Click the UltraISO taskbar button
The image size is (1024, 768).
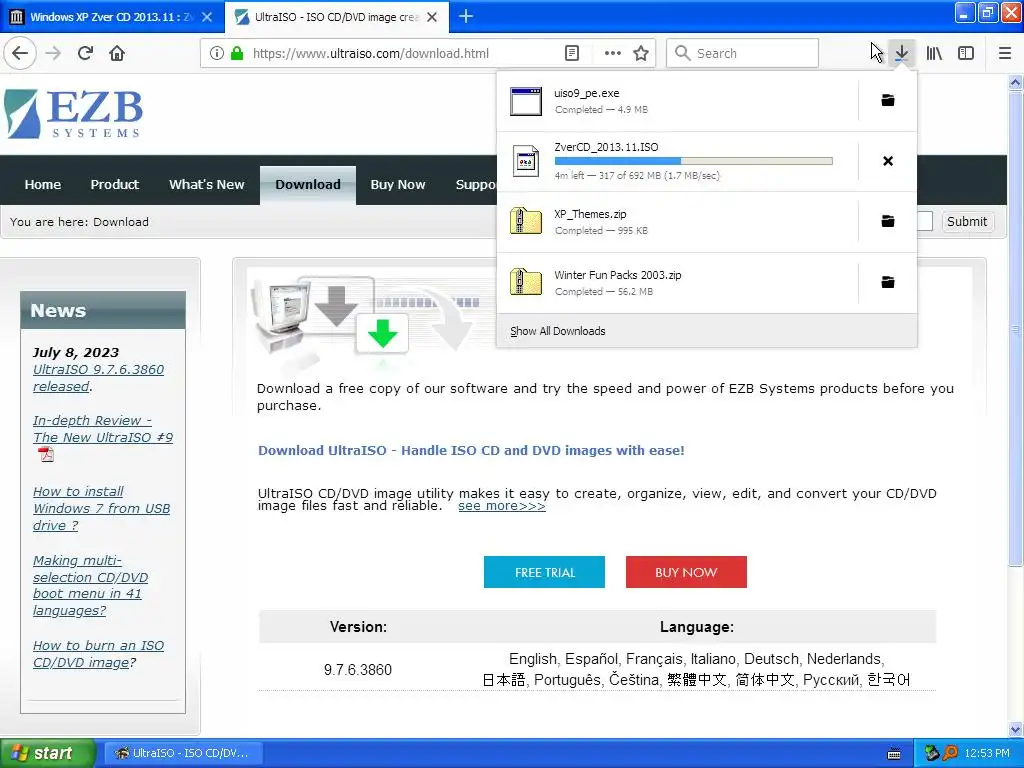click(183, 753)
